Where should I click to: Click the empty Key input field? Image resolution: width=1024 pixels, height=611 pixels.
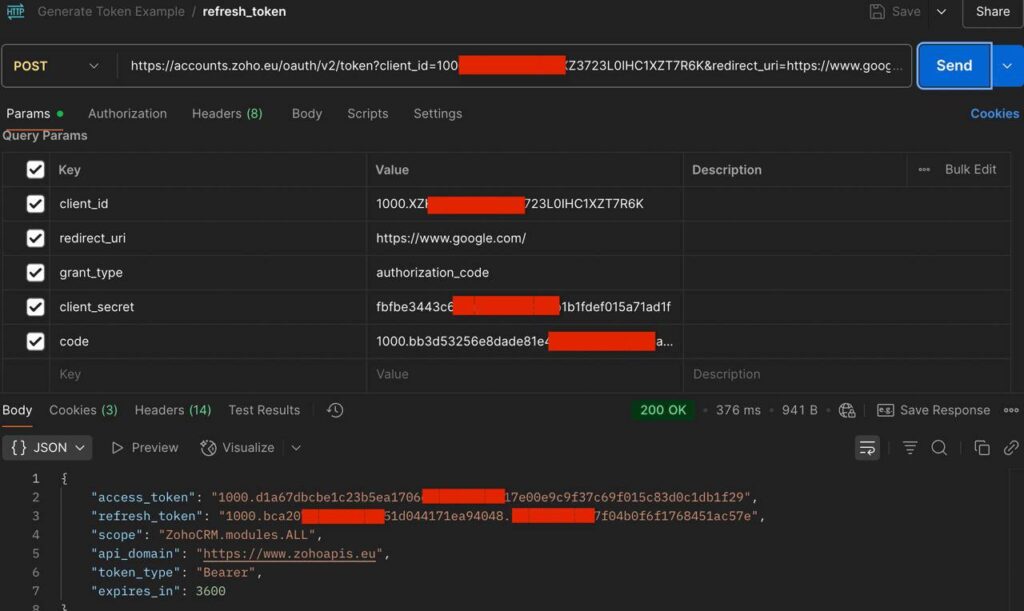click(x=208, y=375)
